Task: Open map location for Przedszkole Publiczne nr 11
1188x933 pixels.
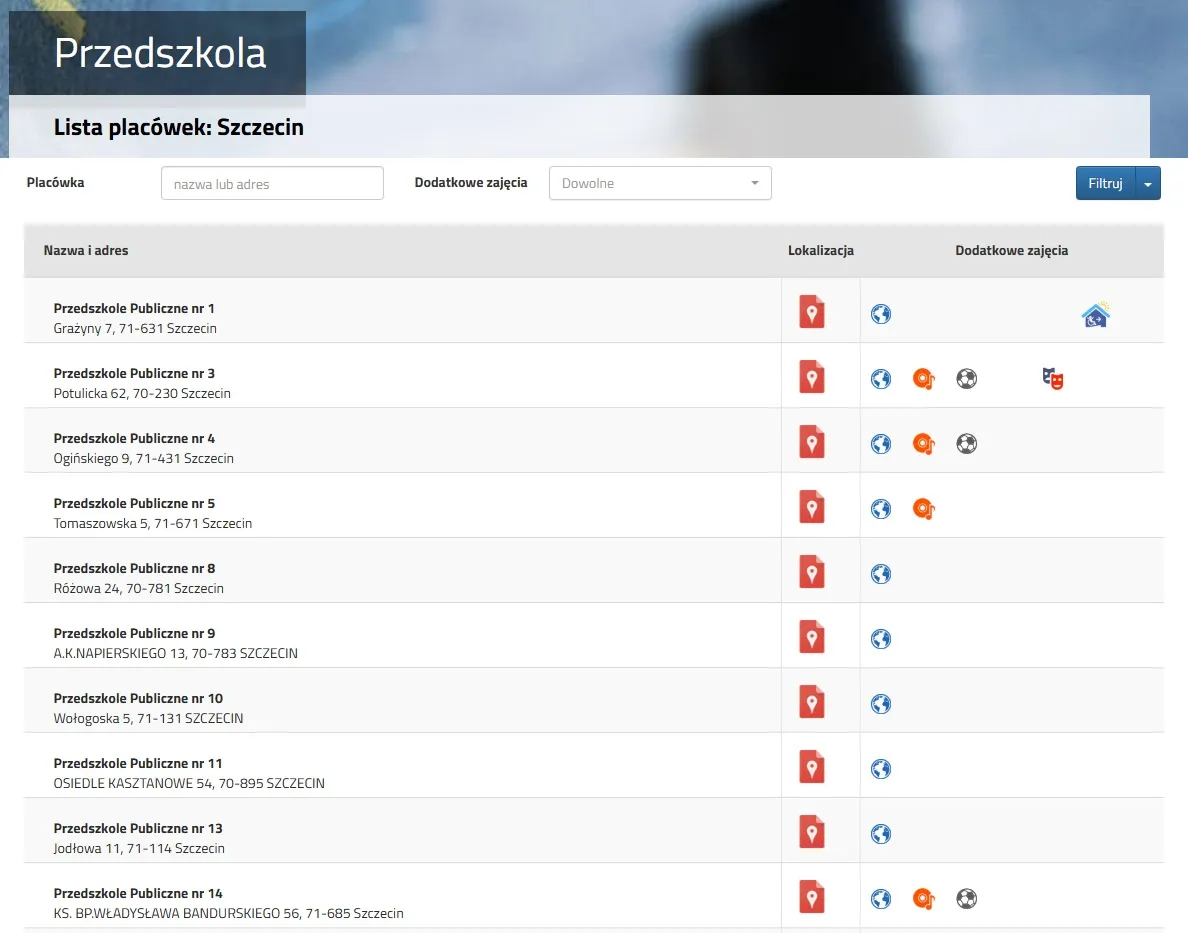Action: click(811, 768)
